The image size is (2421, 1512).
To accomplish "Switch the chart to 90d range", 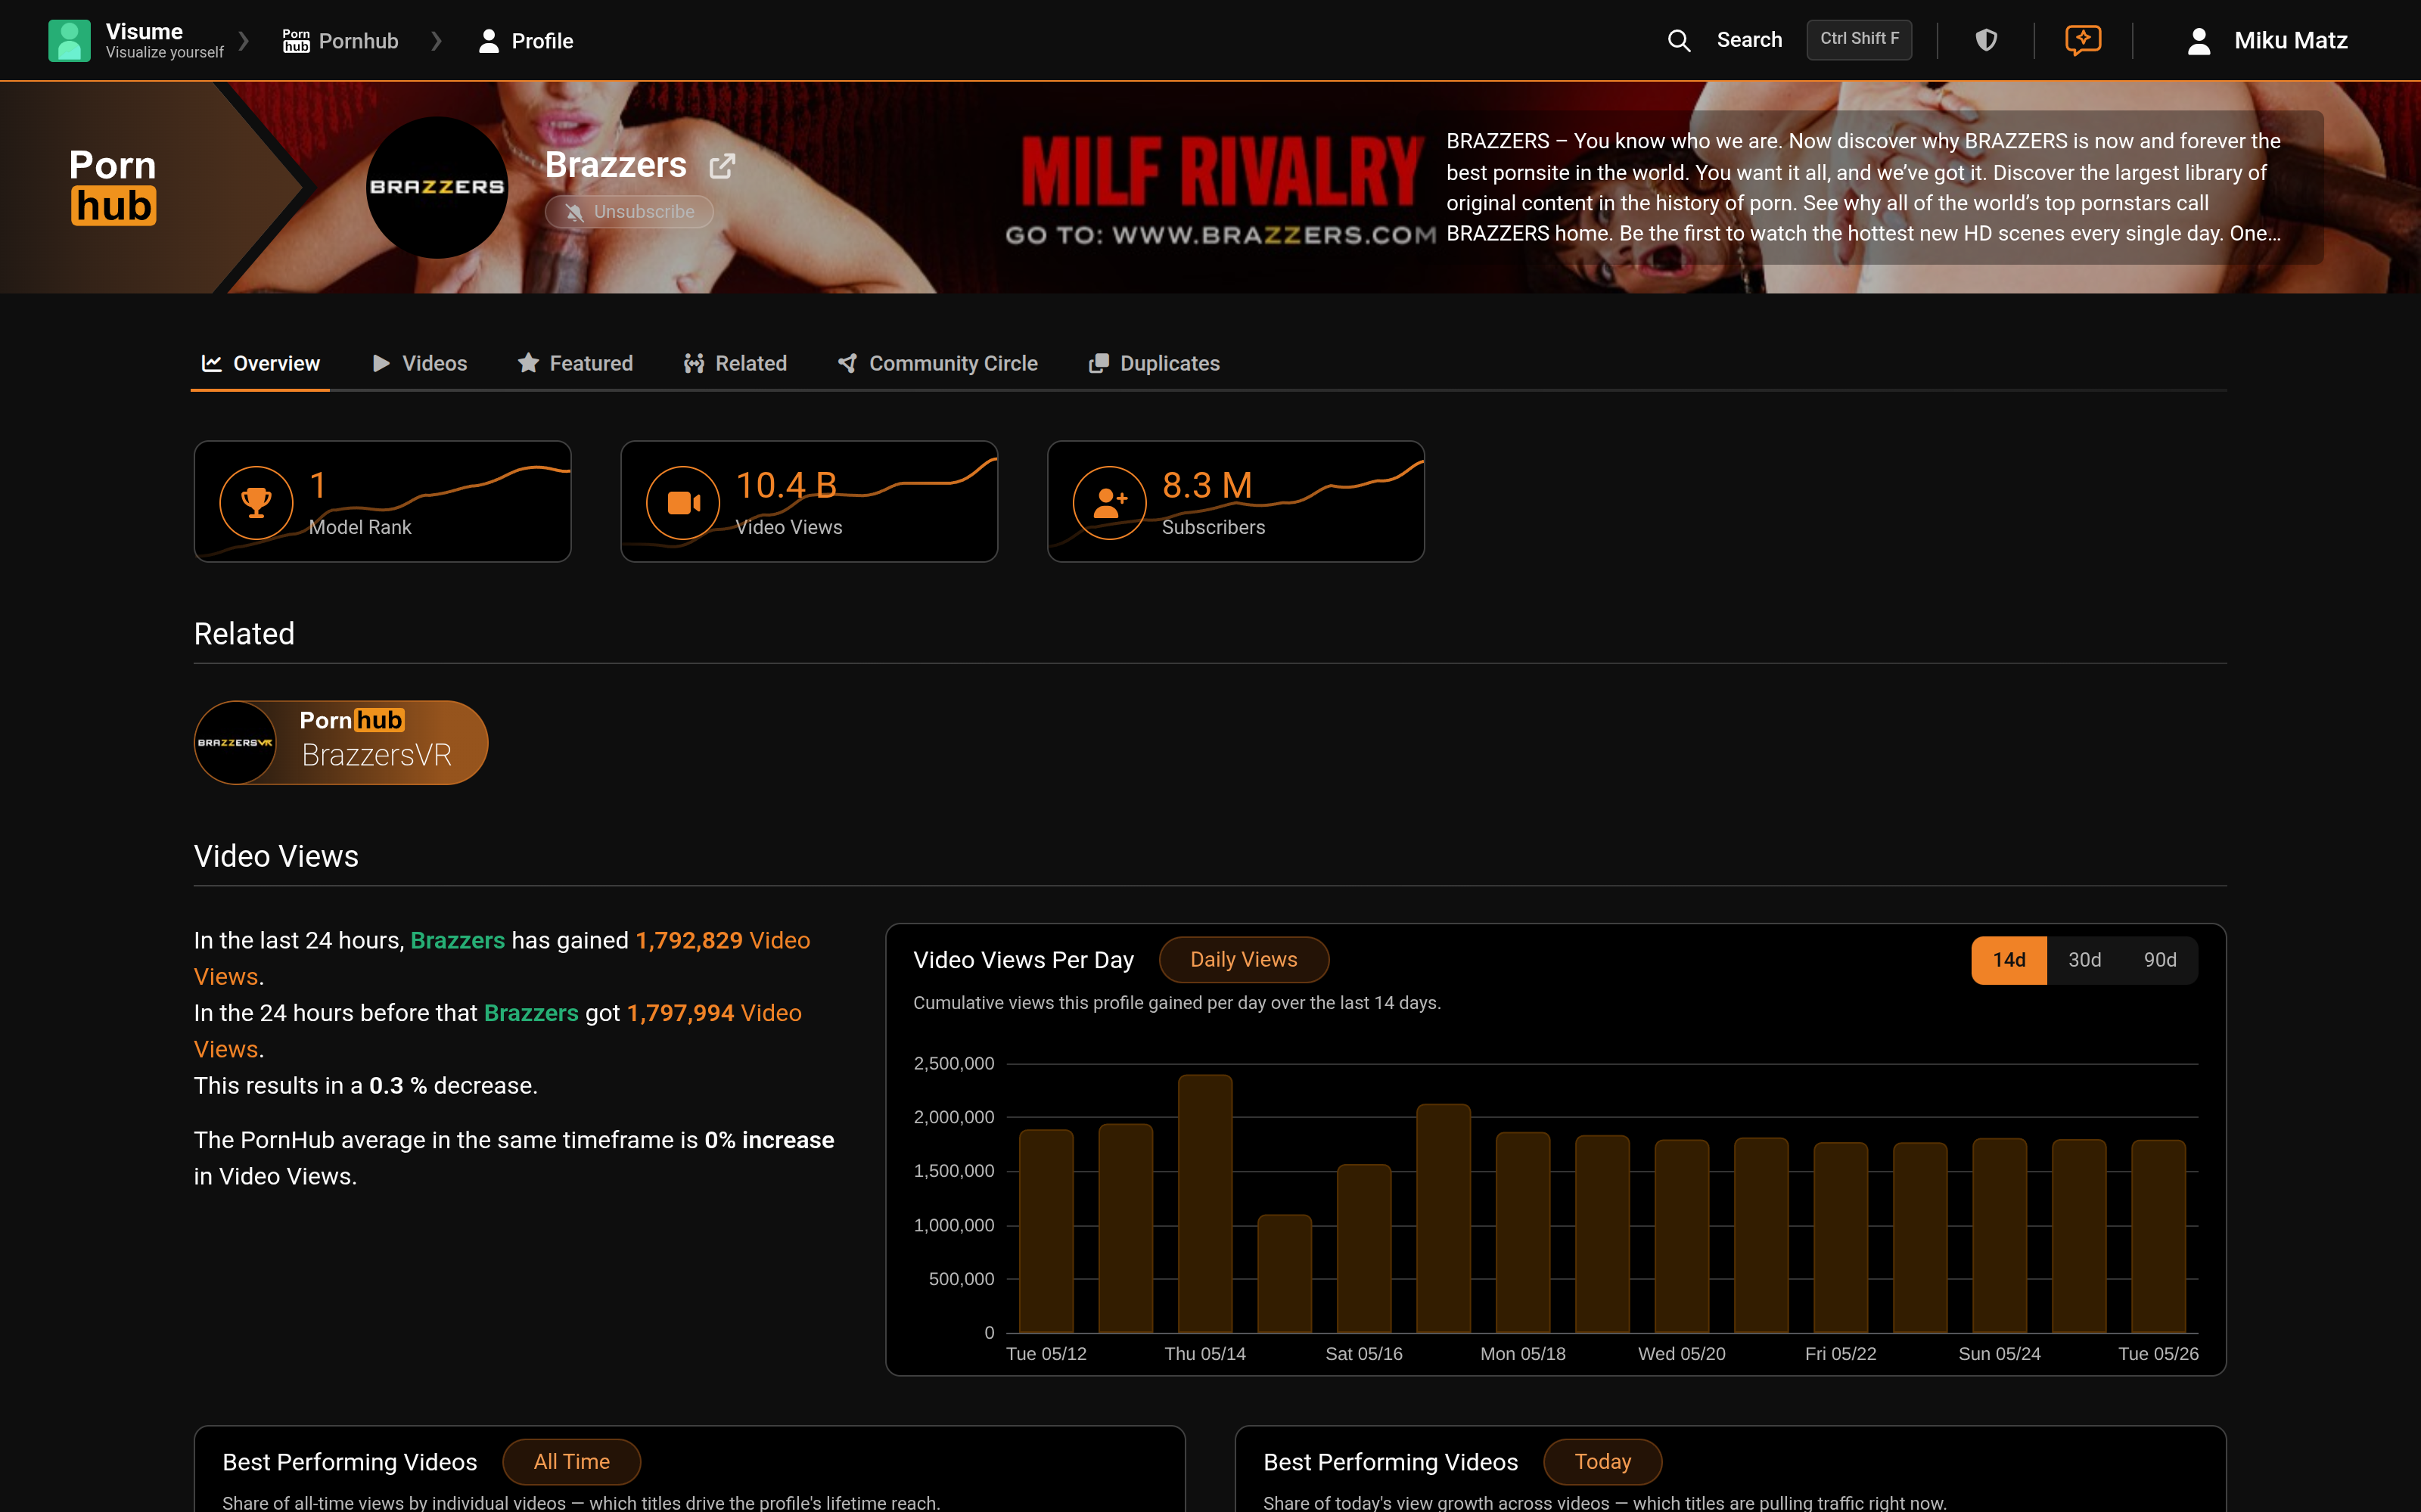I will 2160,960.
